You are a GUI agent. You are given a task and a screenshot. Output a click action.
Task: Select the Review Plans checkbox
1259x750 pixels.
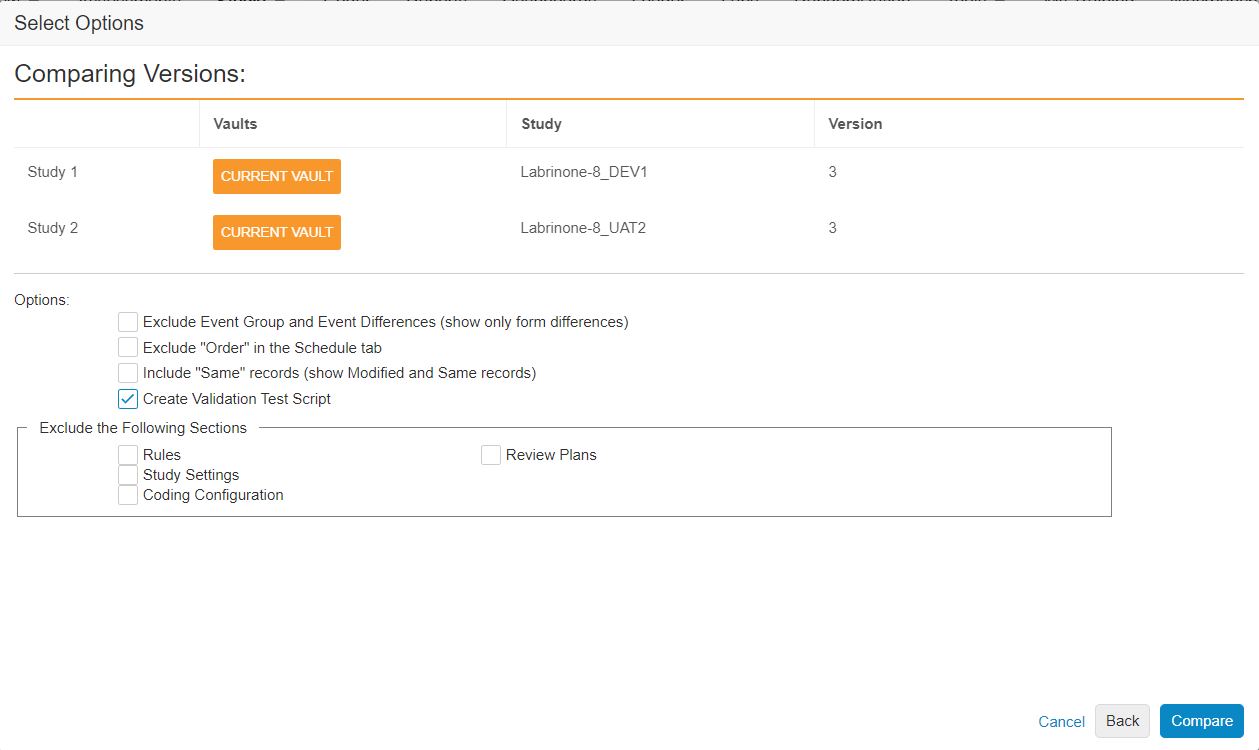point(491,455)
